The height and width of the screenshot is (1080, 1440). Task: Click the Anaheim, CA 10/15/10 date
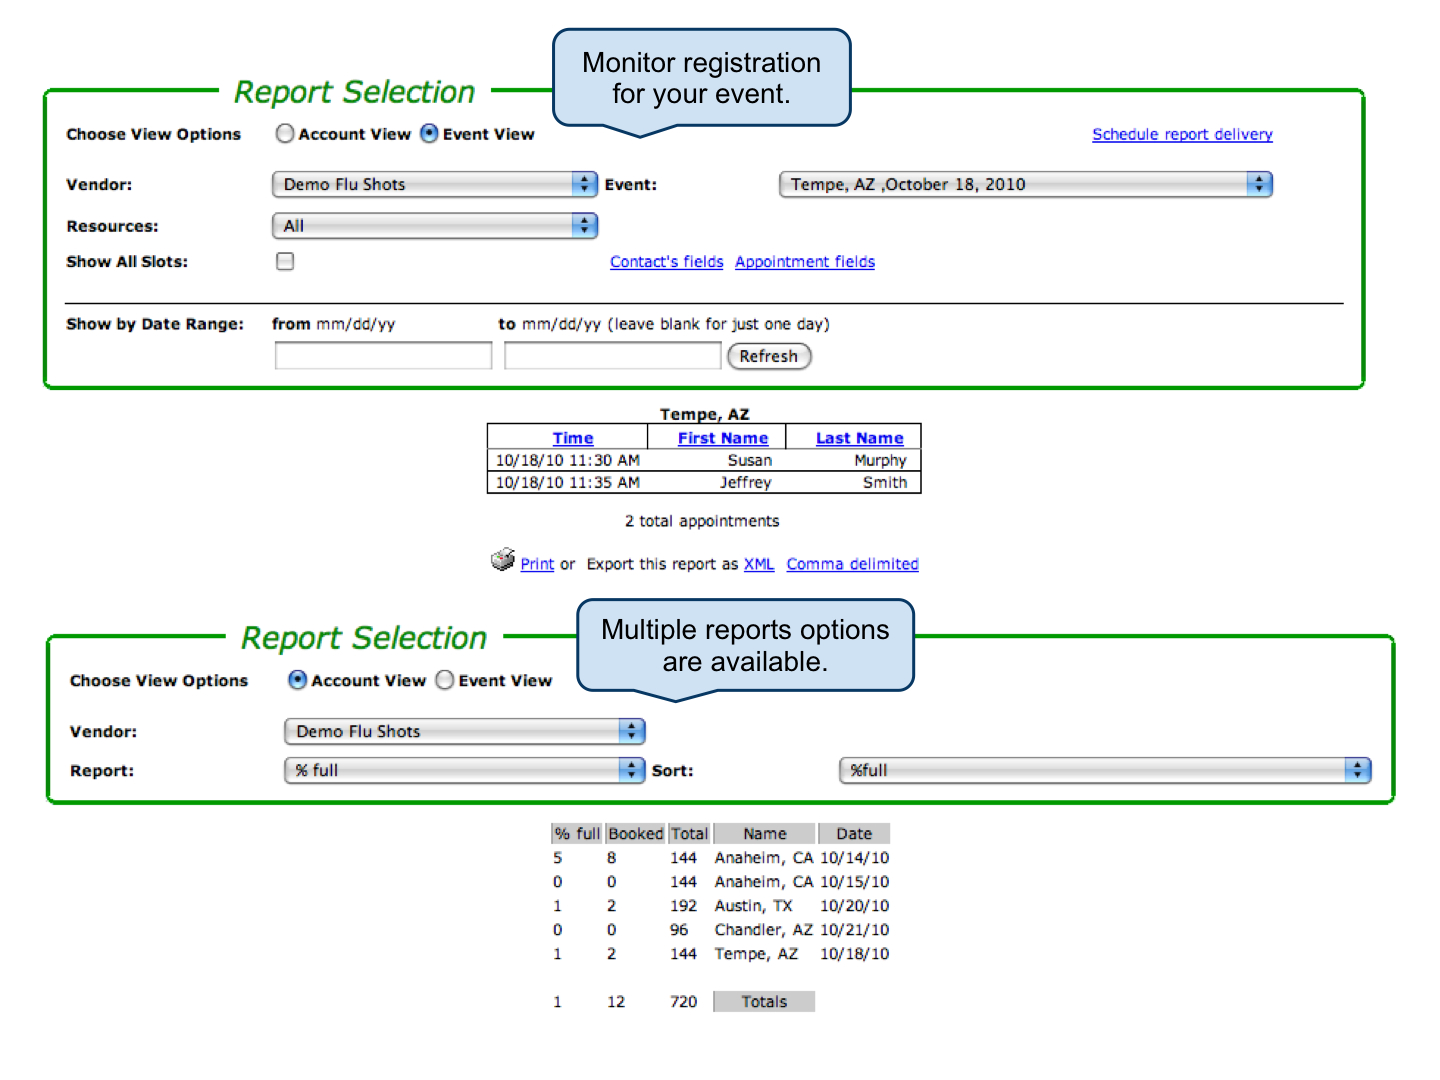854,882
